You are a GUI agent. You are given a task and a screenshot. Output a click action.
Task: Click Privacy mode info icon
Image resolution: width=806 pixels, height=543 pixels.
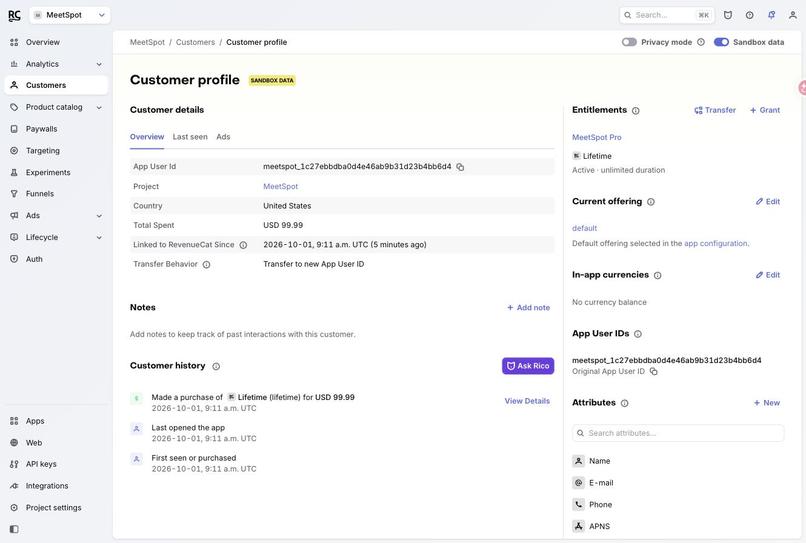701,42
